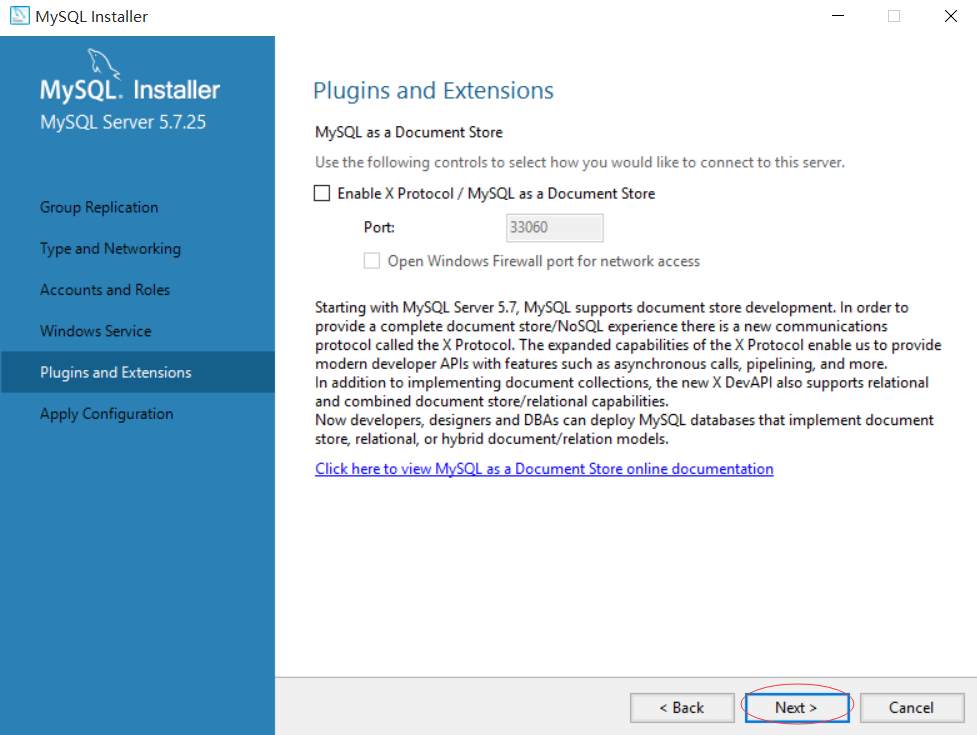
Task: Click the 'MySQL Installer' window title text
Action: (x=92, y=17)
